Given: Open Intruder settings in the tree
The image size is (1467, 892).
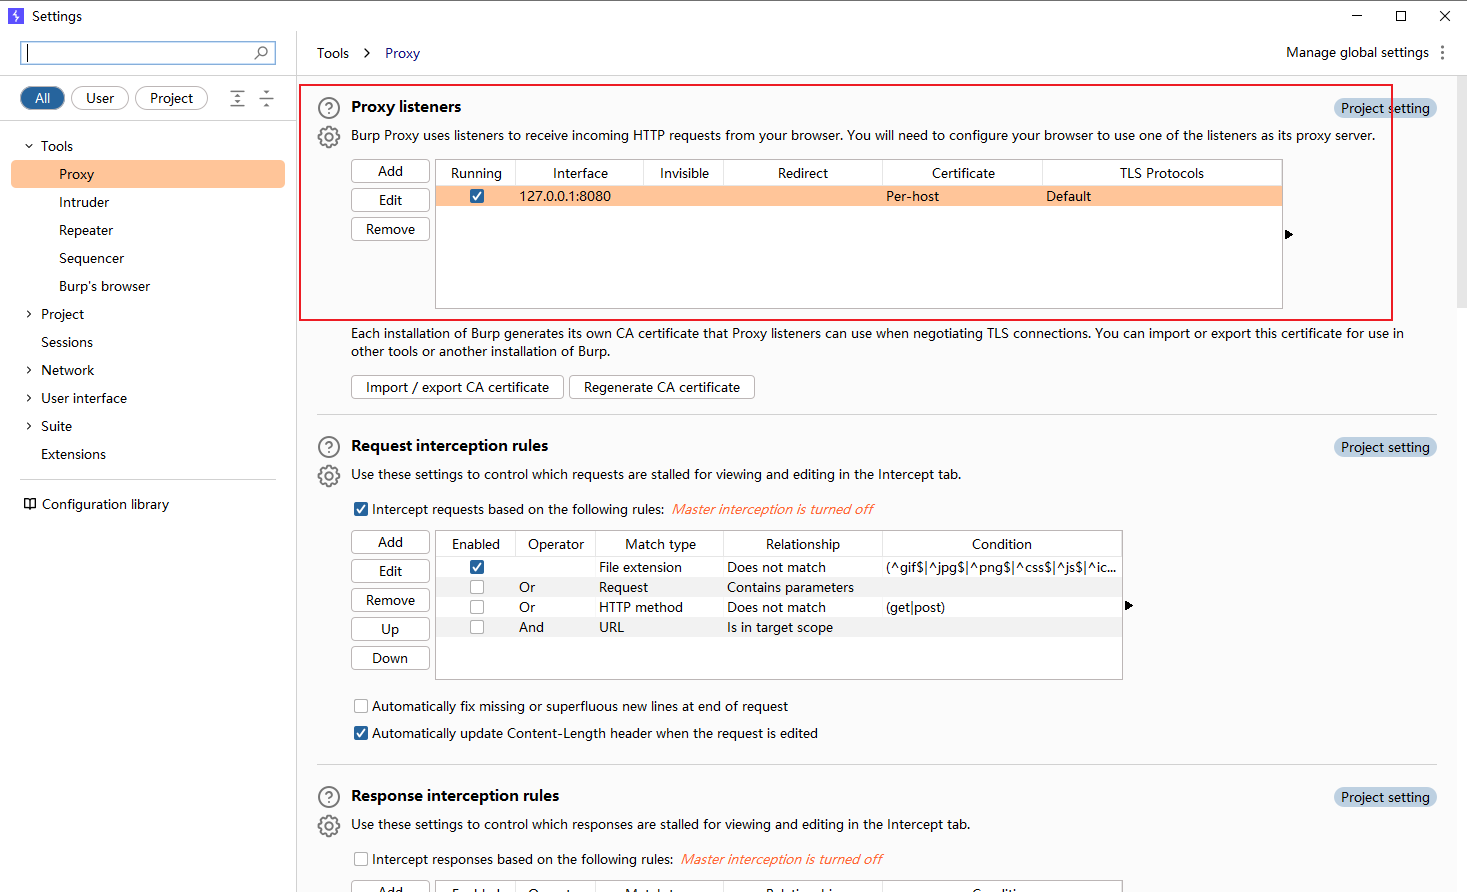Looking at the screenshot, I should [x=84, y=202].
